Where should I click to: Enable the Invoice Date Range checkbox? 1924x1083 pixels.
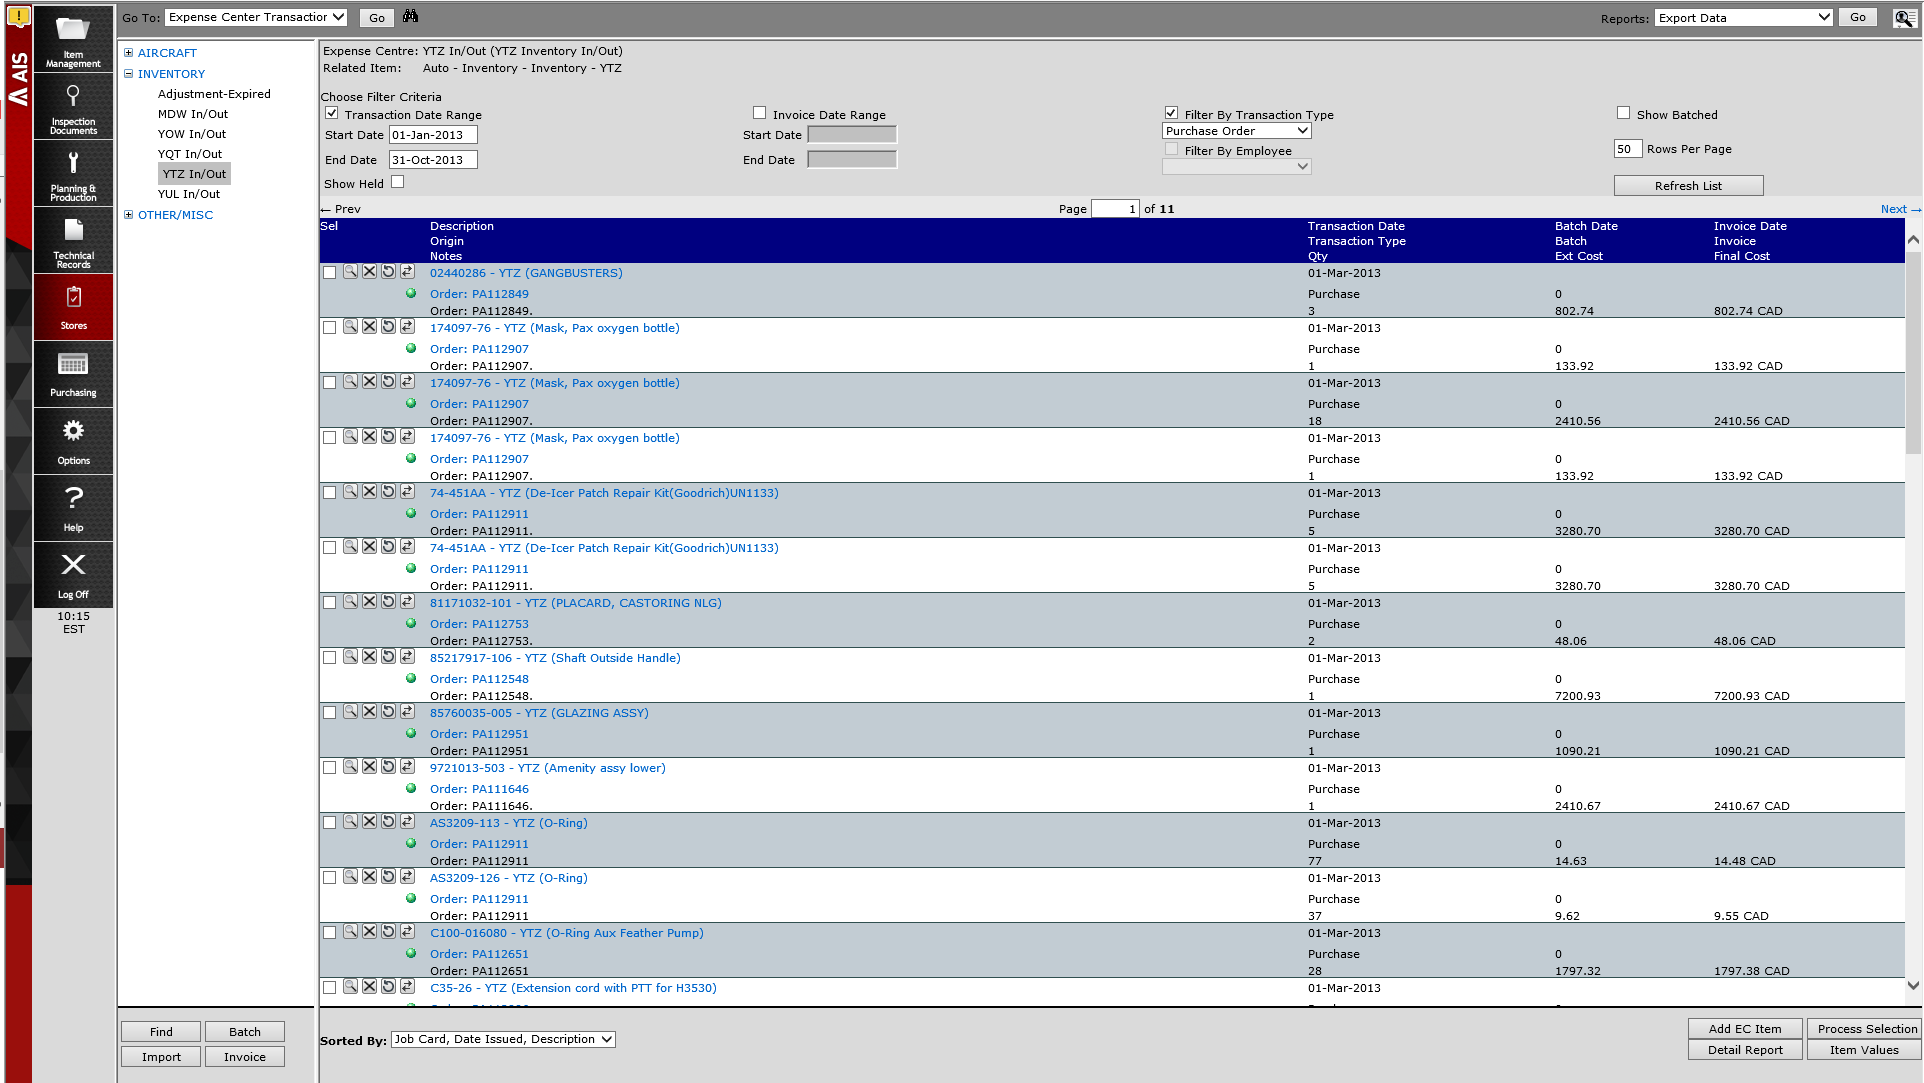[x=759, y=114]
